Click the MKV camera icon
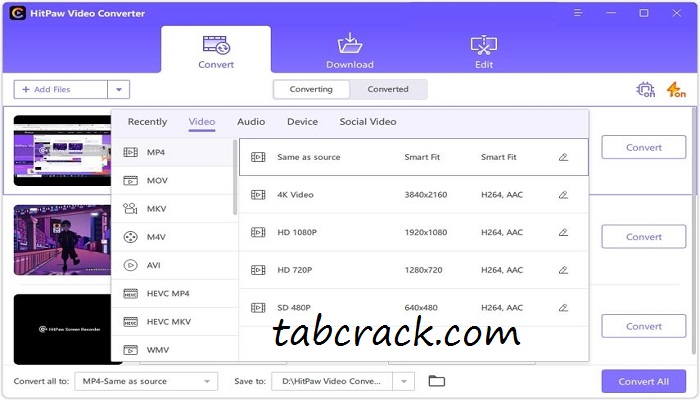Image resolution: width=700 pixels, height=400 pixels. (130, 208)
